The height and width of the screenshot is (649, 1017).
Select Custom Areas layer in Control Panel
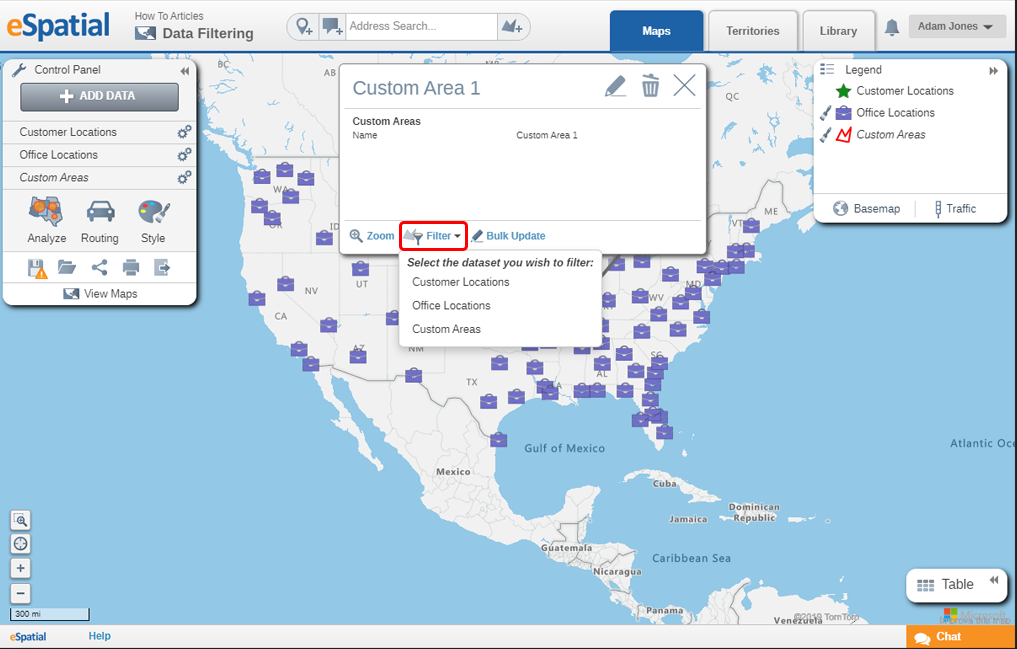(54, 178)
